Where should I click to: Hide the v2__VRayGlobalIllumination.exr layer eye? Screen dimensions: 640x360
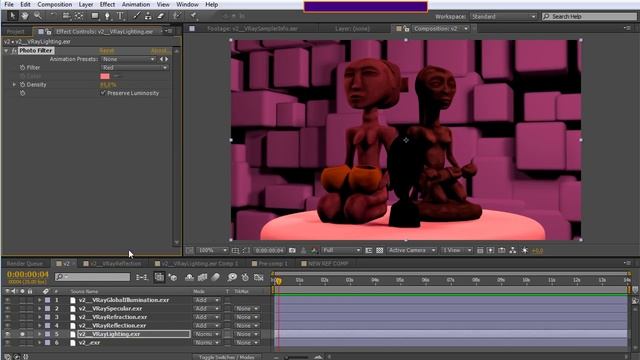pos(7,300)
